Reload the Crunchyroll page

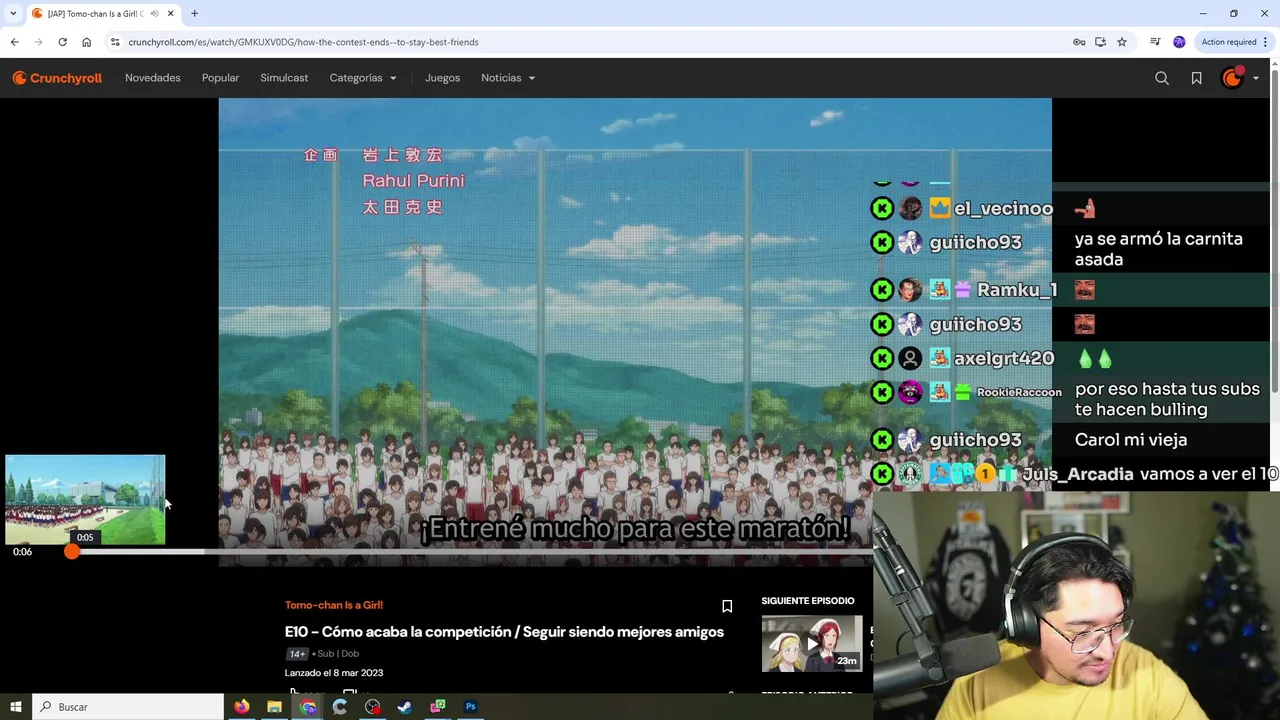[62, 42]
